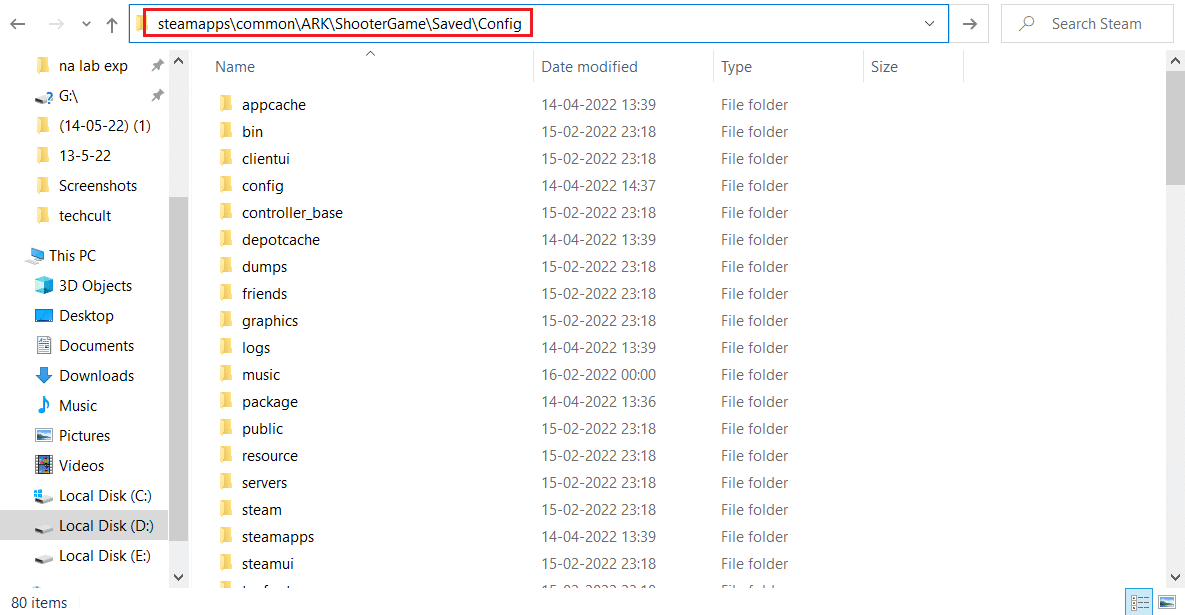Go up one folder level

112,24
